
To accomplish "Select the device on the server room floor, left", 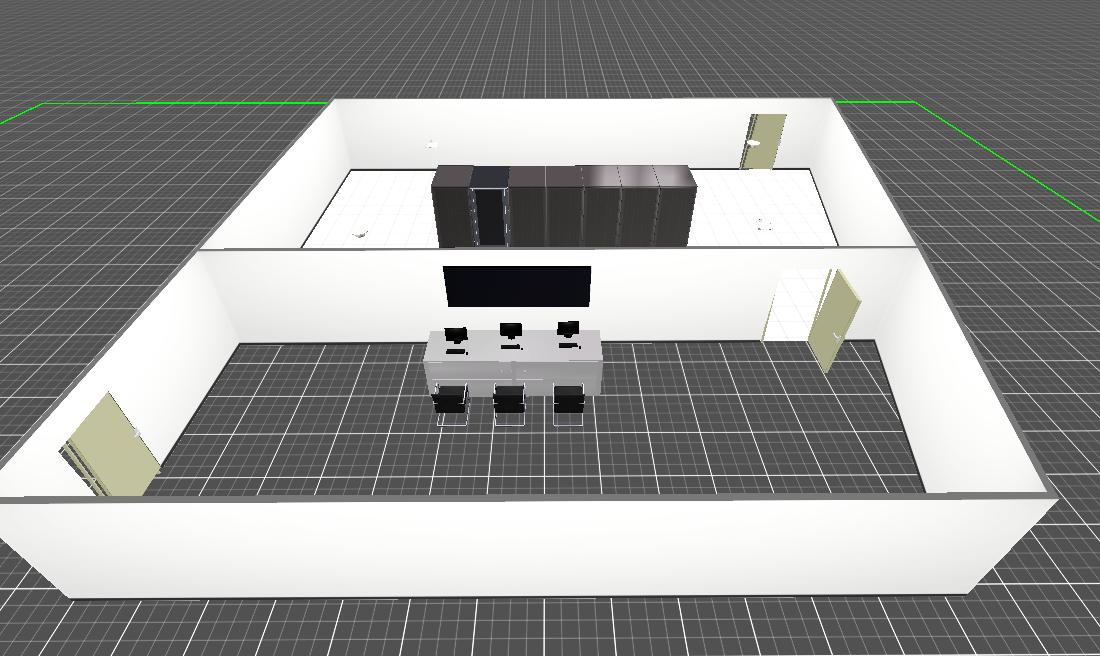I will point(360,234).
